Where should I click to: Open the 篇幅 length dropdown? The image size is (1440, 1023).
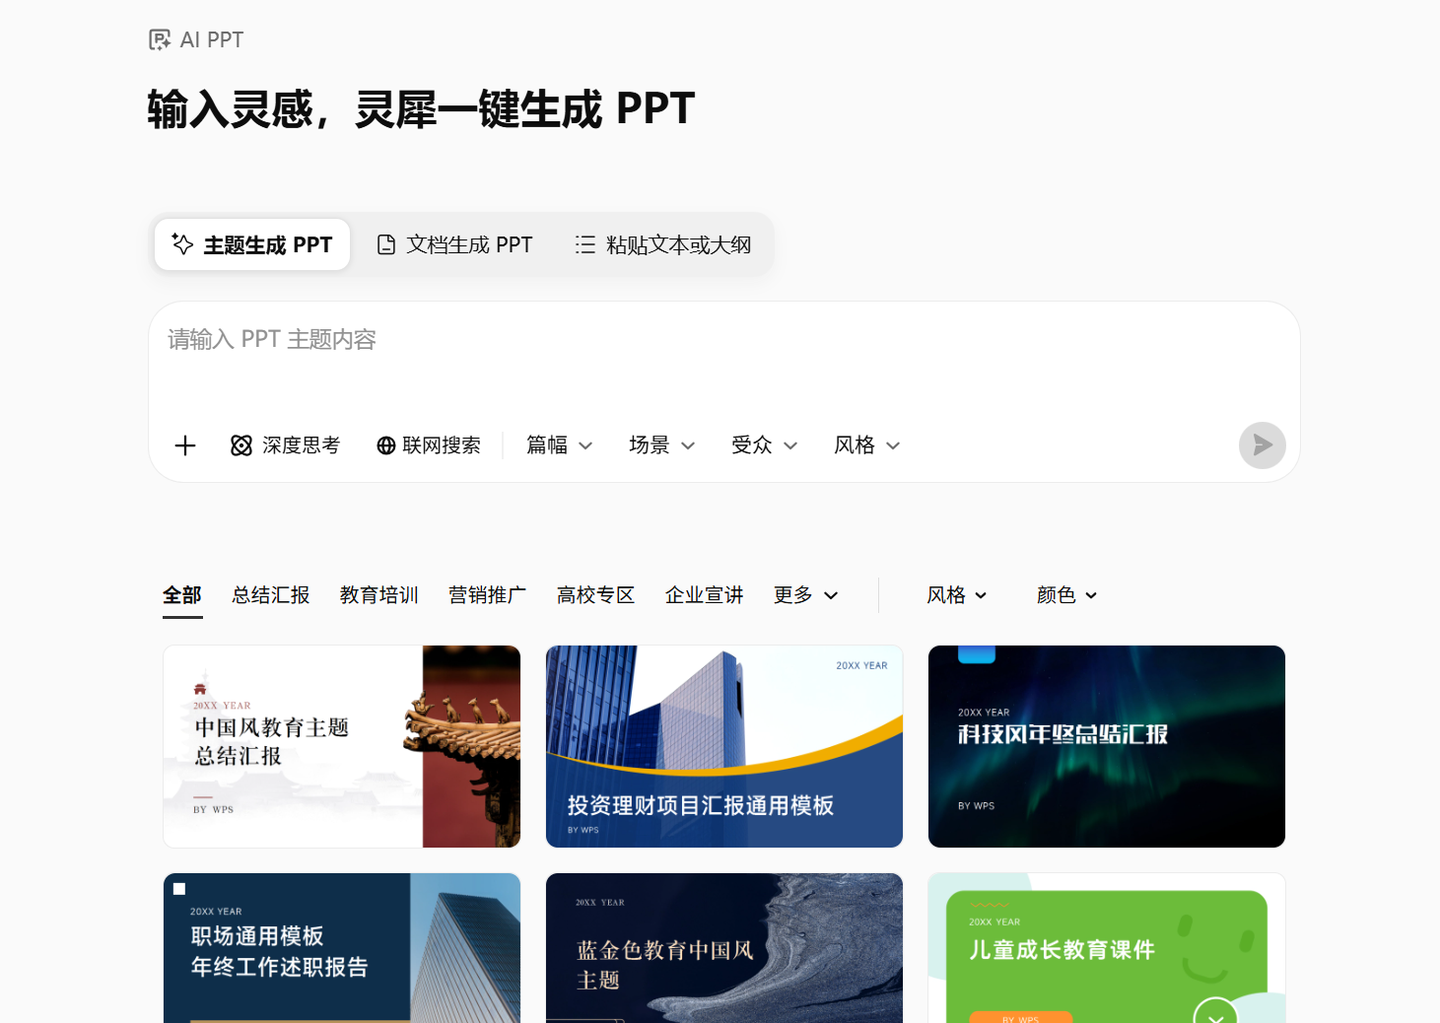[x=559, y=445]
